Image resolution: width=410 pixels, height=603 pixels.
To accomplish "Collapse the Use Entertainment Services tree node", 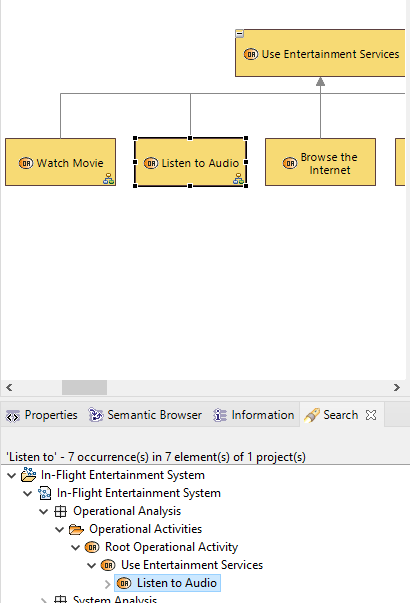I will tap(92, 565).
